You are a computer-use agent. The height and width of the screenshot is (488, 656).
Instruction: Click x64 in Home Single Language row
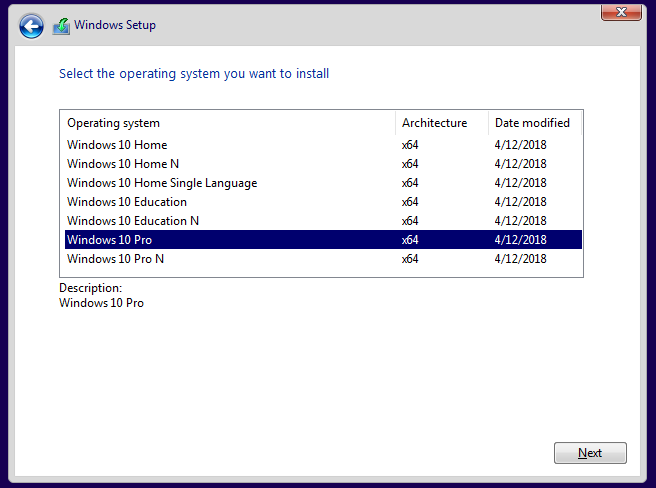[410, 183]
